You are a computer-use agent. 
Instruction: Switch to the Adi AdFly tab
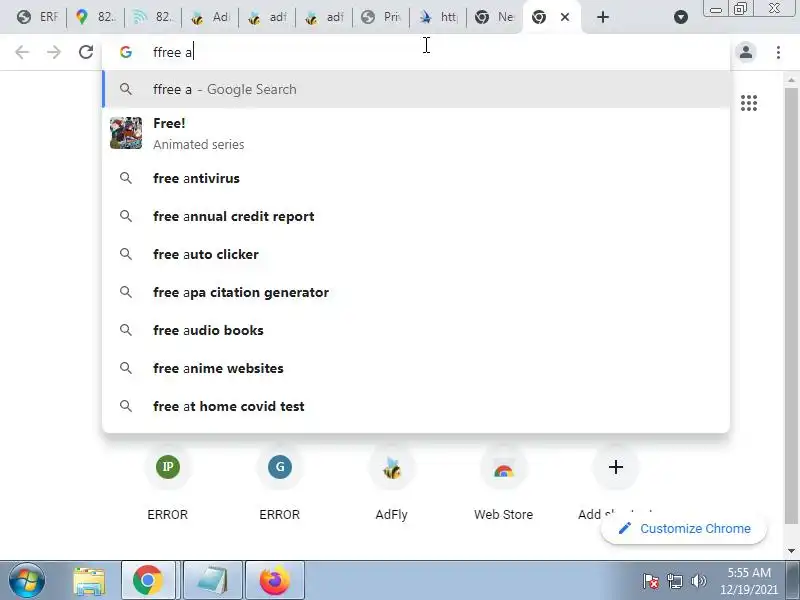click(x=210, y=17)
